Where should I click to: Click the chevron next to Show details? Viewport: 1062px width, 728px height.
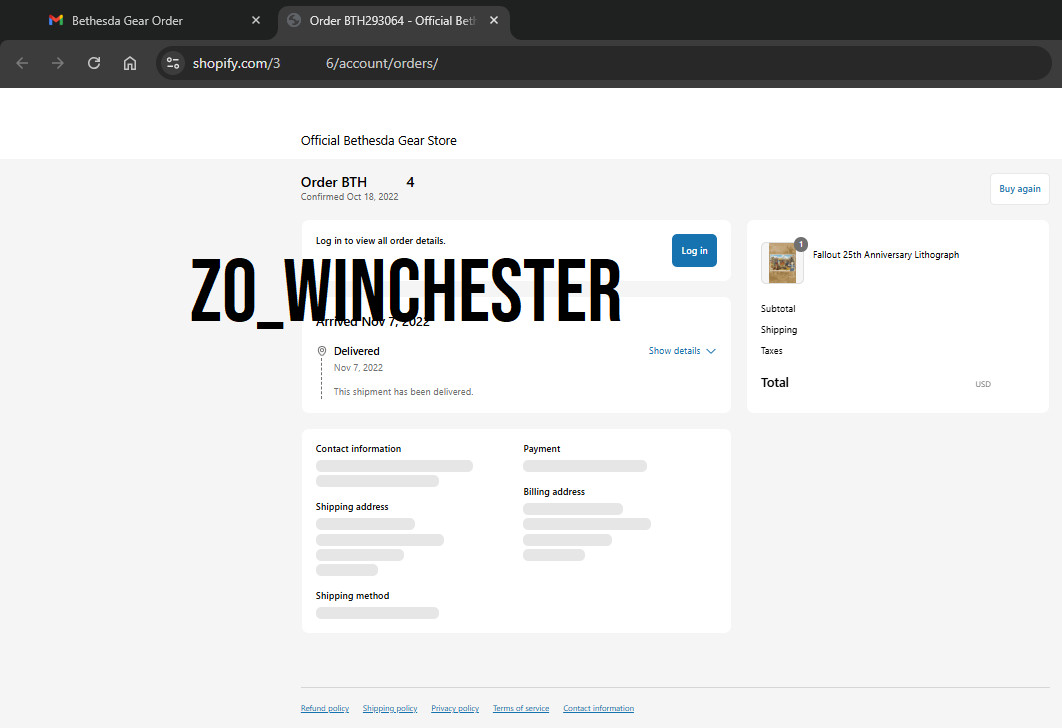click(x=710, y=351)
